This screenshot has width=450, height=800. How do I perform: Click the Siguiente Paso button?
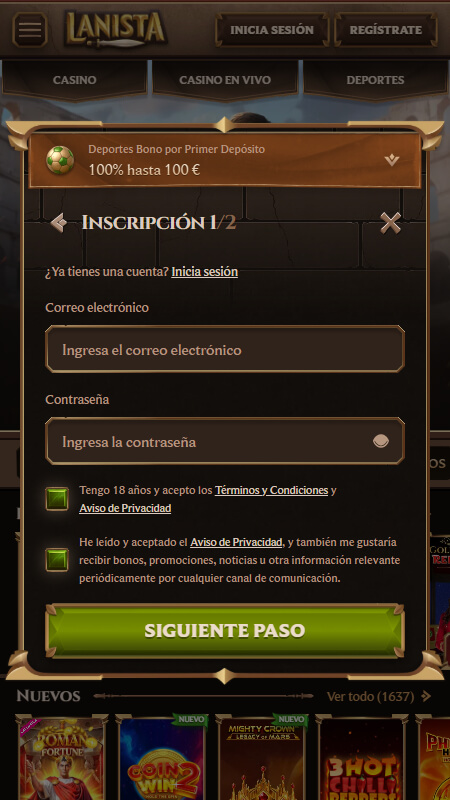[x=225, y=631]
